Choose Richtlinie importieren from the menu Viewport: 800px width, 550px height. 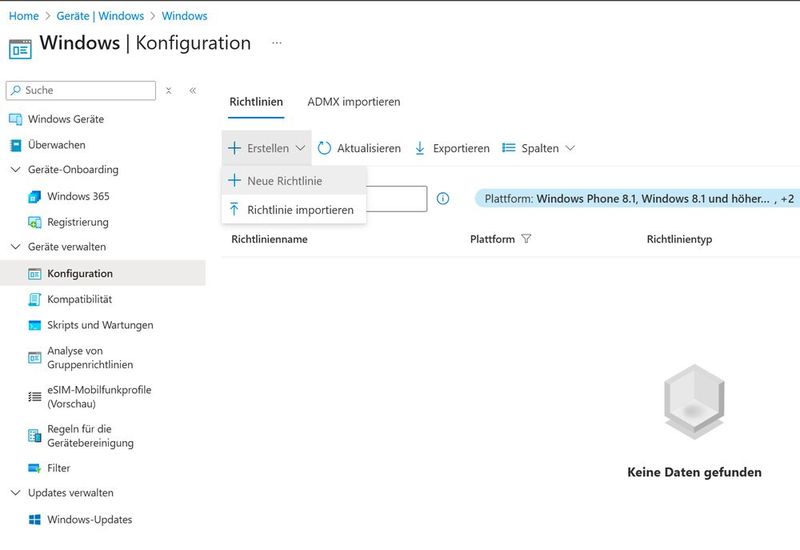tap(294, 210)
